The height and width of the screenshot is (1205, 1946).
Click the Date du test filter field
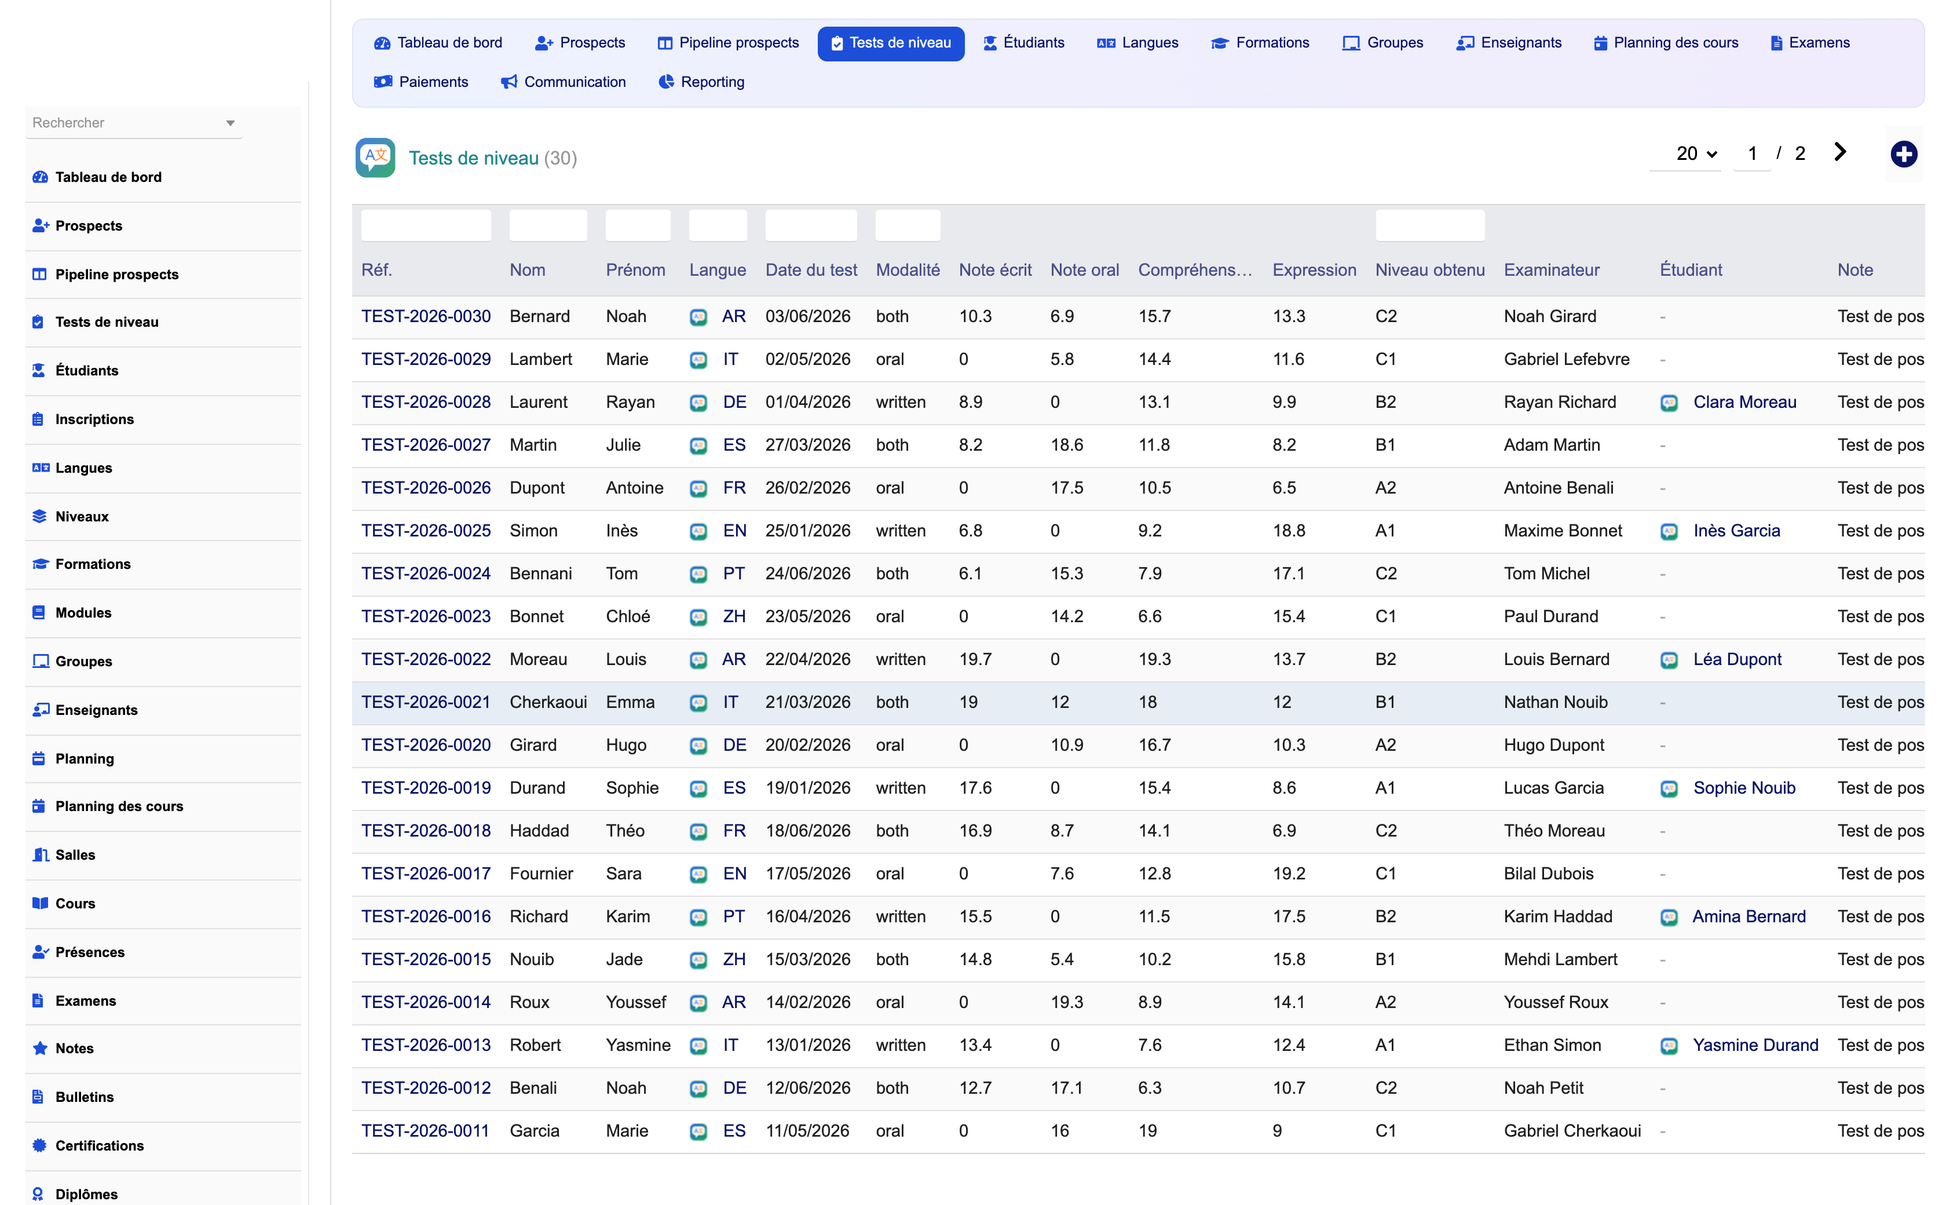(x=811, y=225)
